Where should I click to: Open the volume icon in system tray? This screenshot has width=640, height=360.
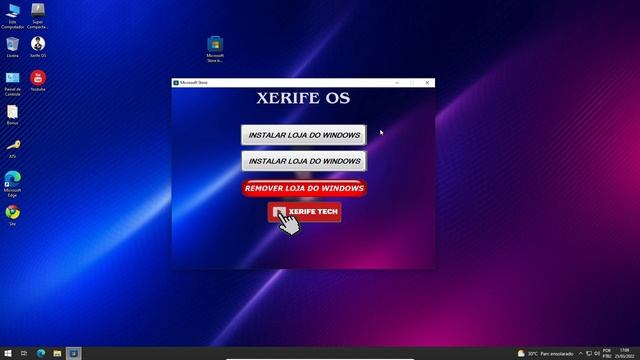tap(597, 353)
